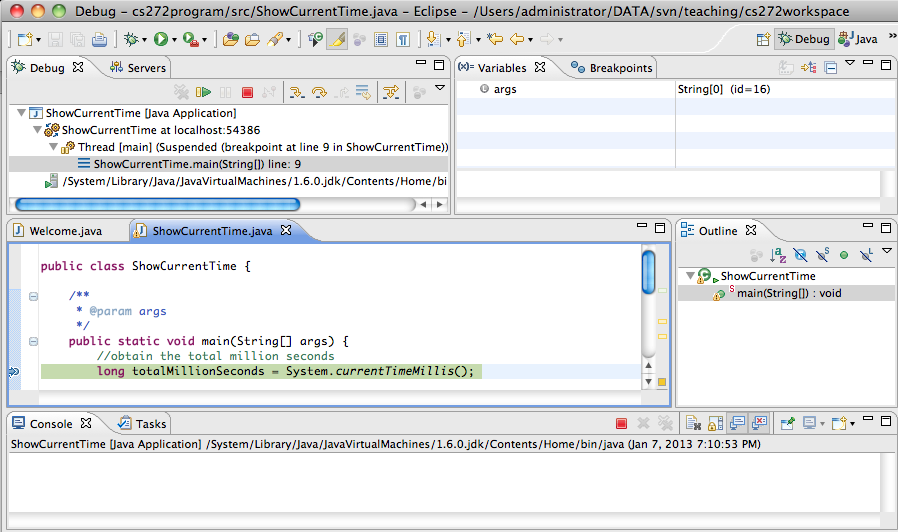The image size is (898, 532).
Task: Open Debug launch history dropdown arrow
Action: pyautogui.click(x=144, y=40)
